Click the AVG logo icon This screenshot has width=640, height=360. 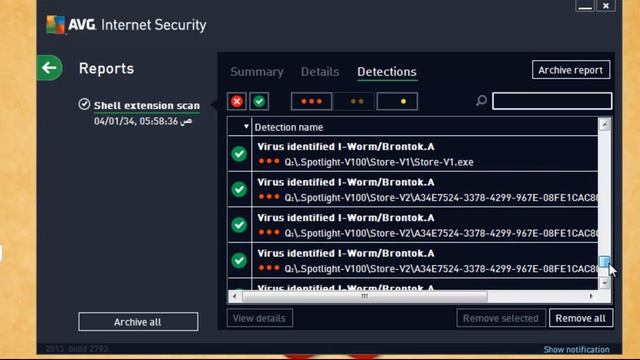pyautogui.click(x=55, y=24)
